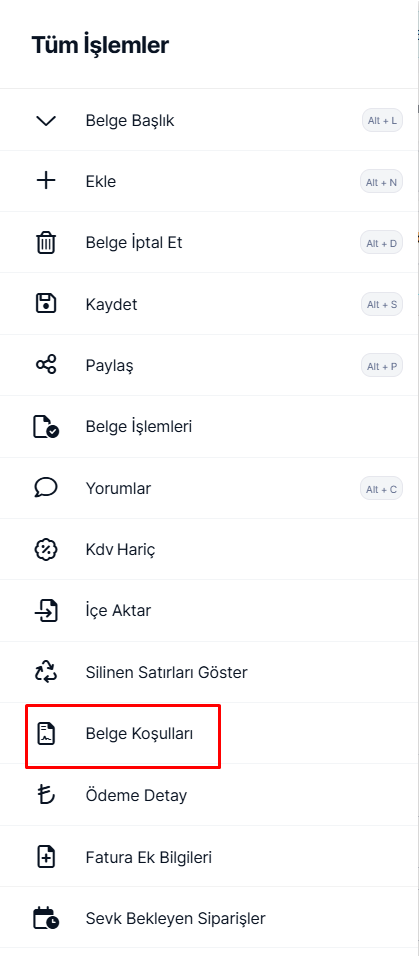Click the Alt + N shortcut badge
Screen dimensions: 419x956
click(x=382, y=182)
